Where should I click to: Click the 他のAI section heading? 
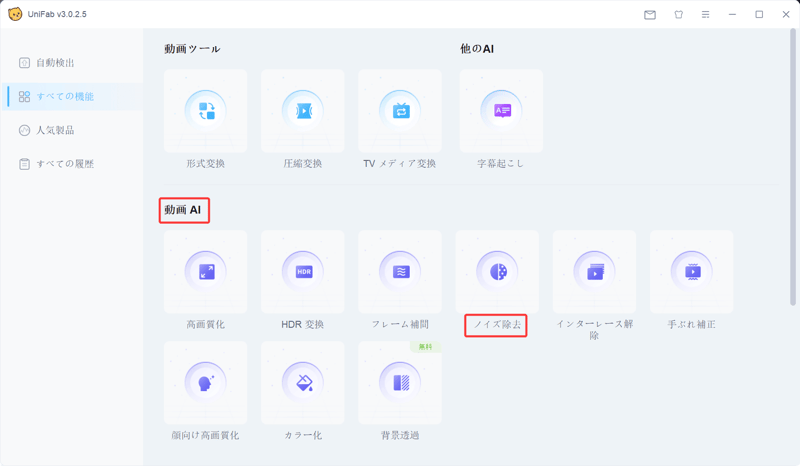tap(477, 49)
